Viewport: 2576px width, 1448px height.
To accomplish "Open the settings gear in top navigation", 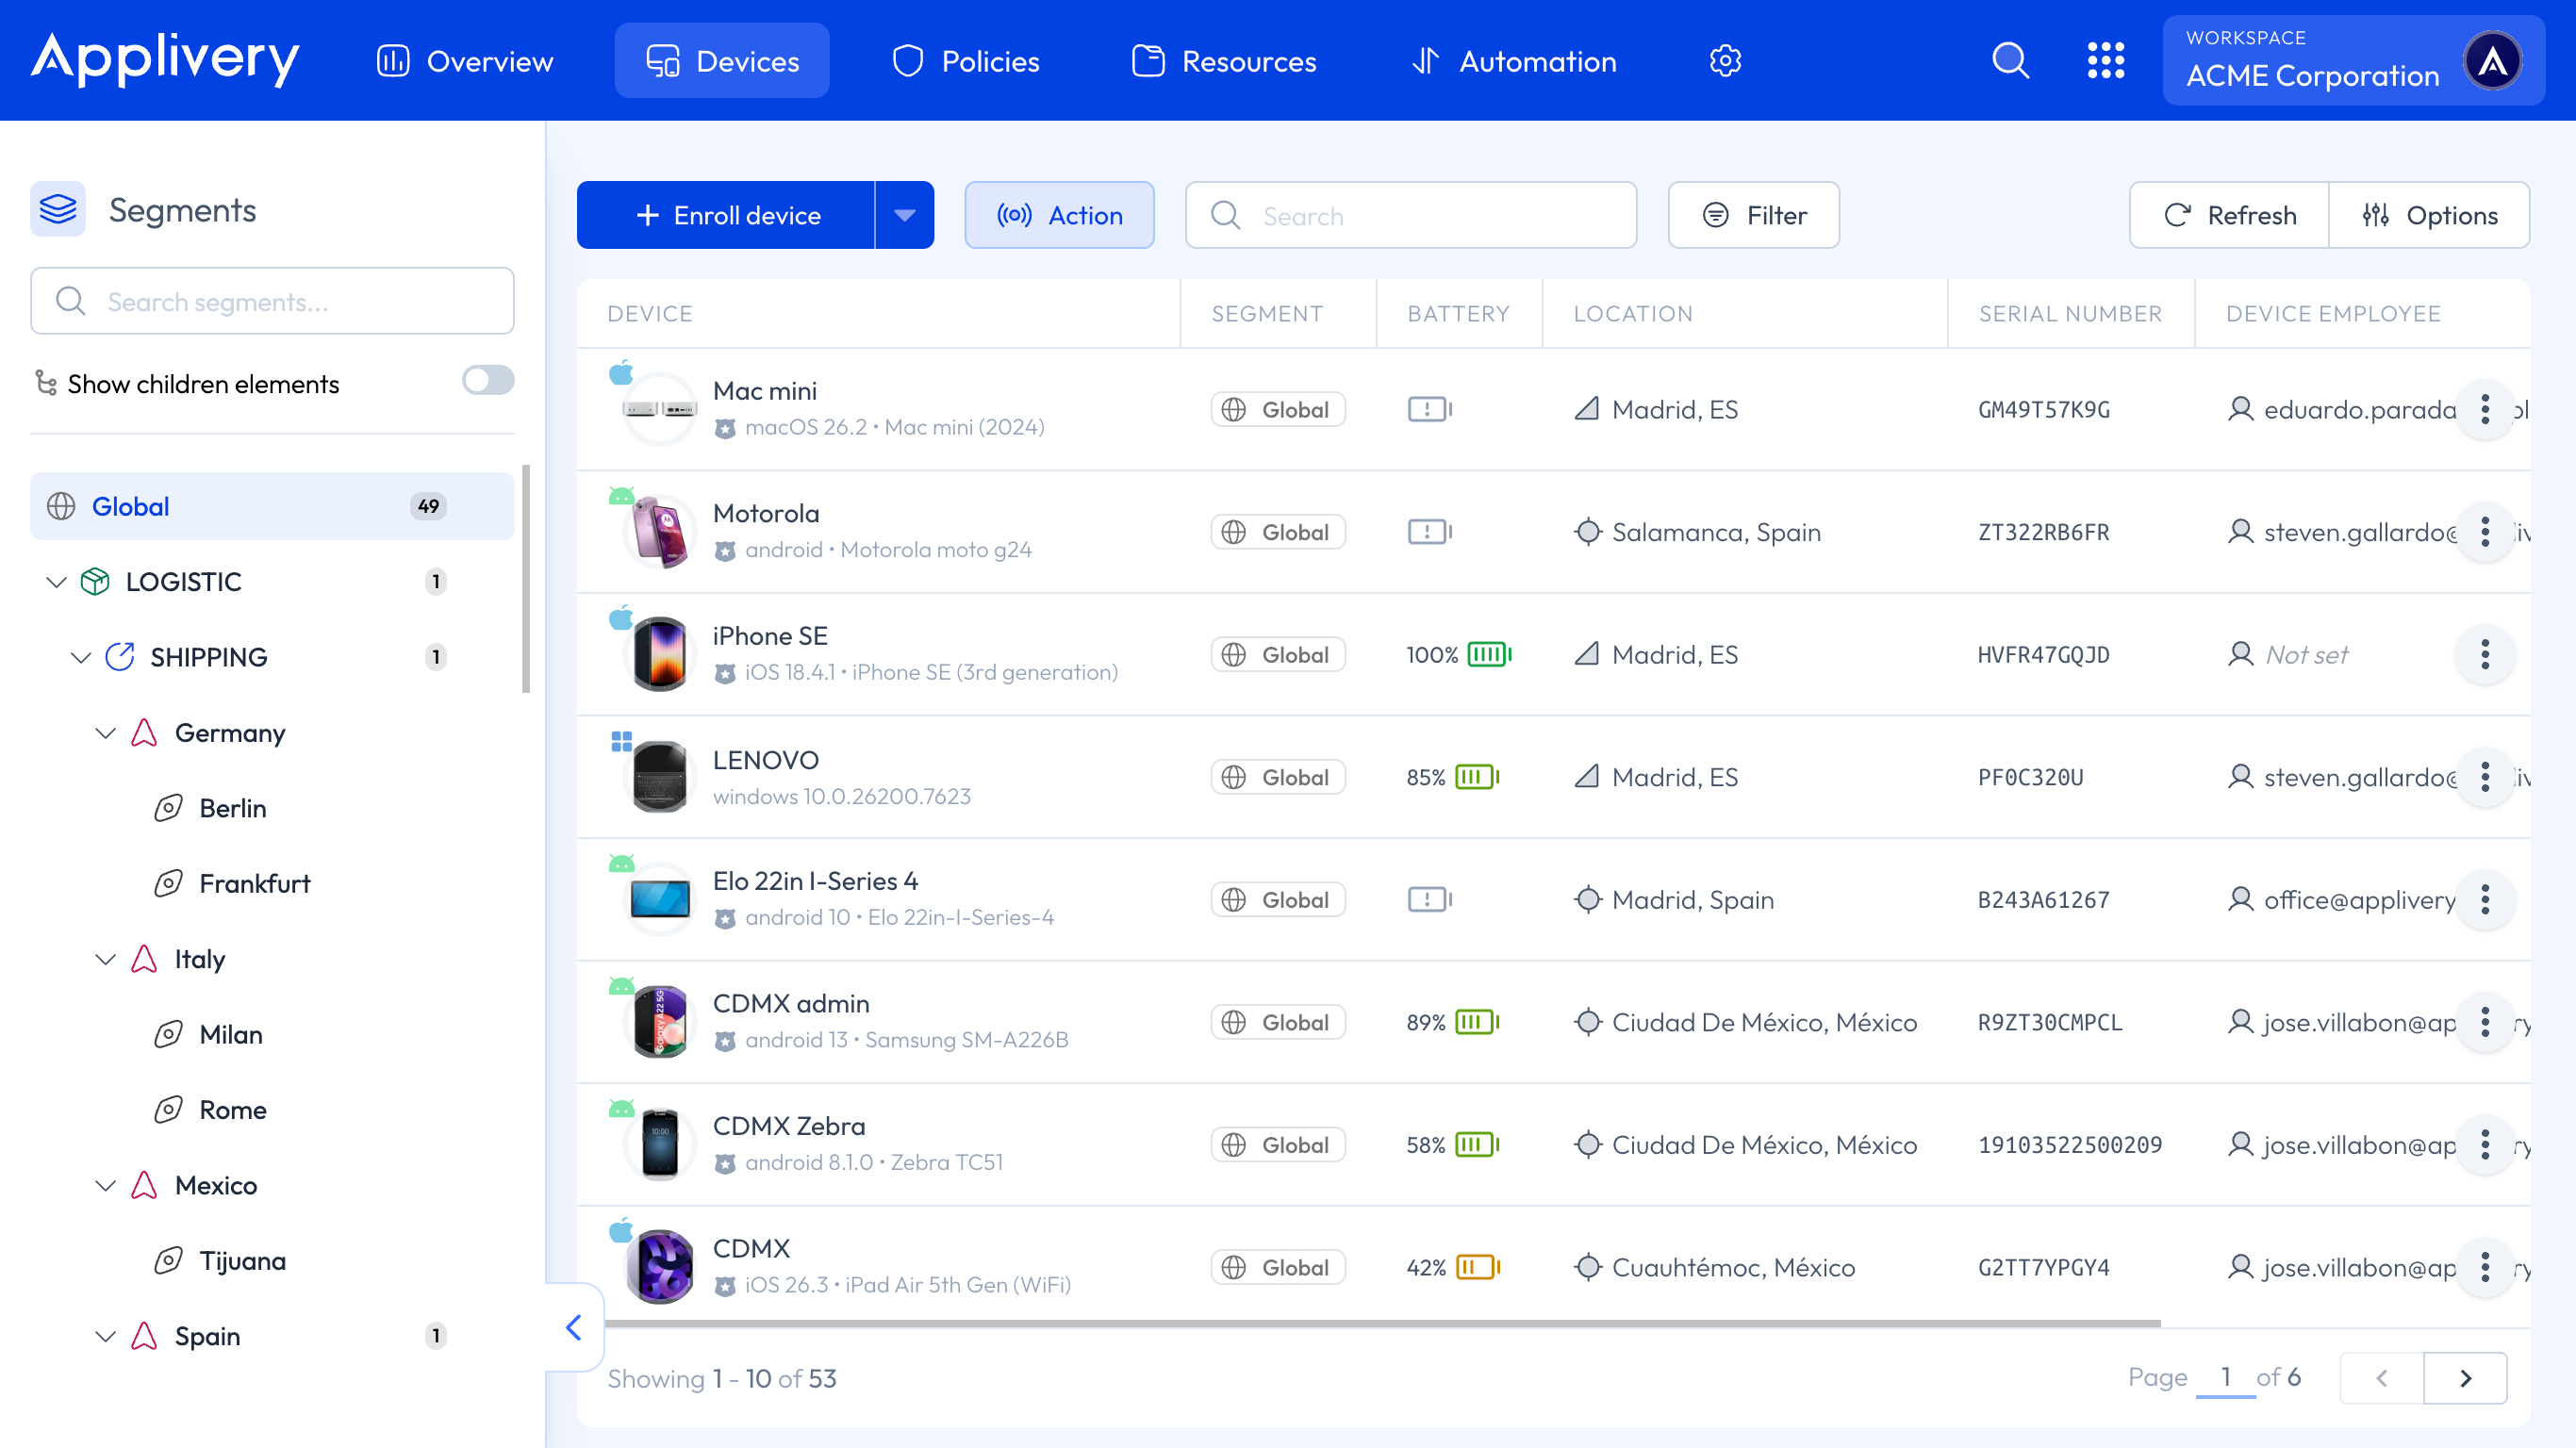I will tap(1725, 61).
